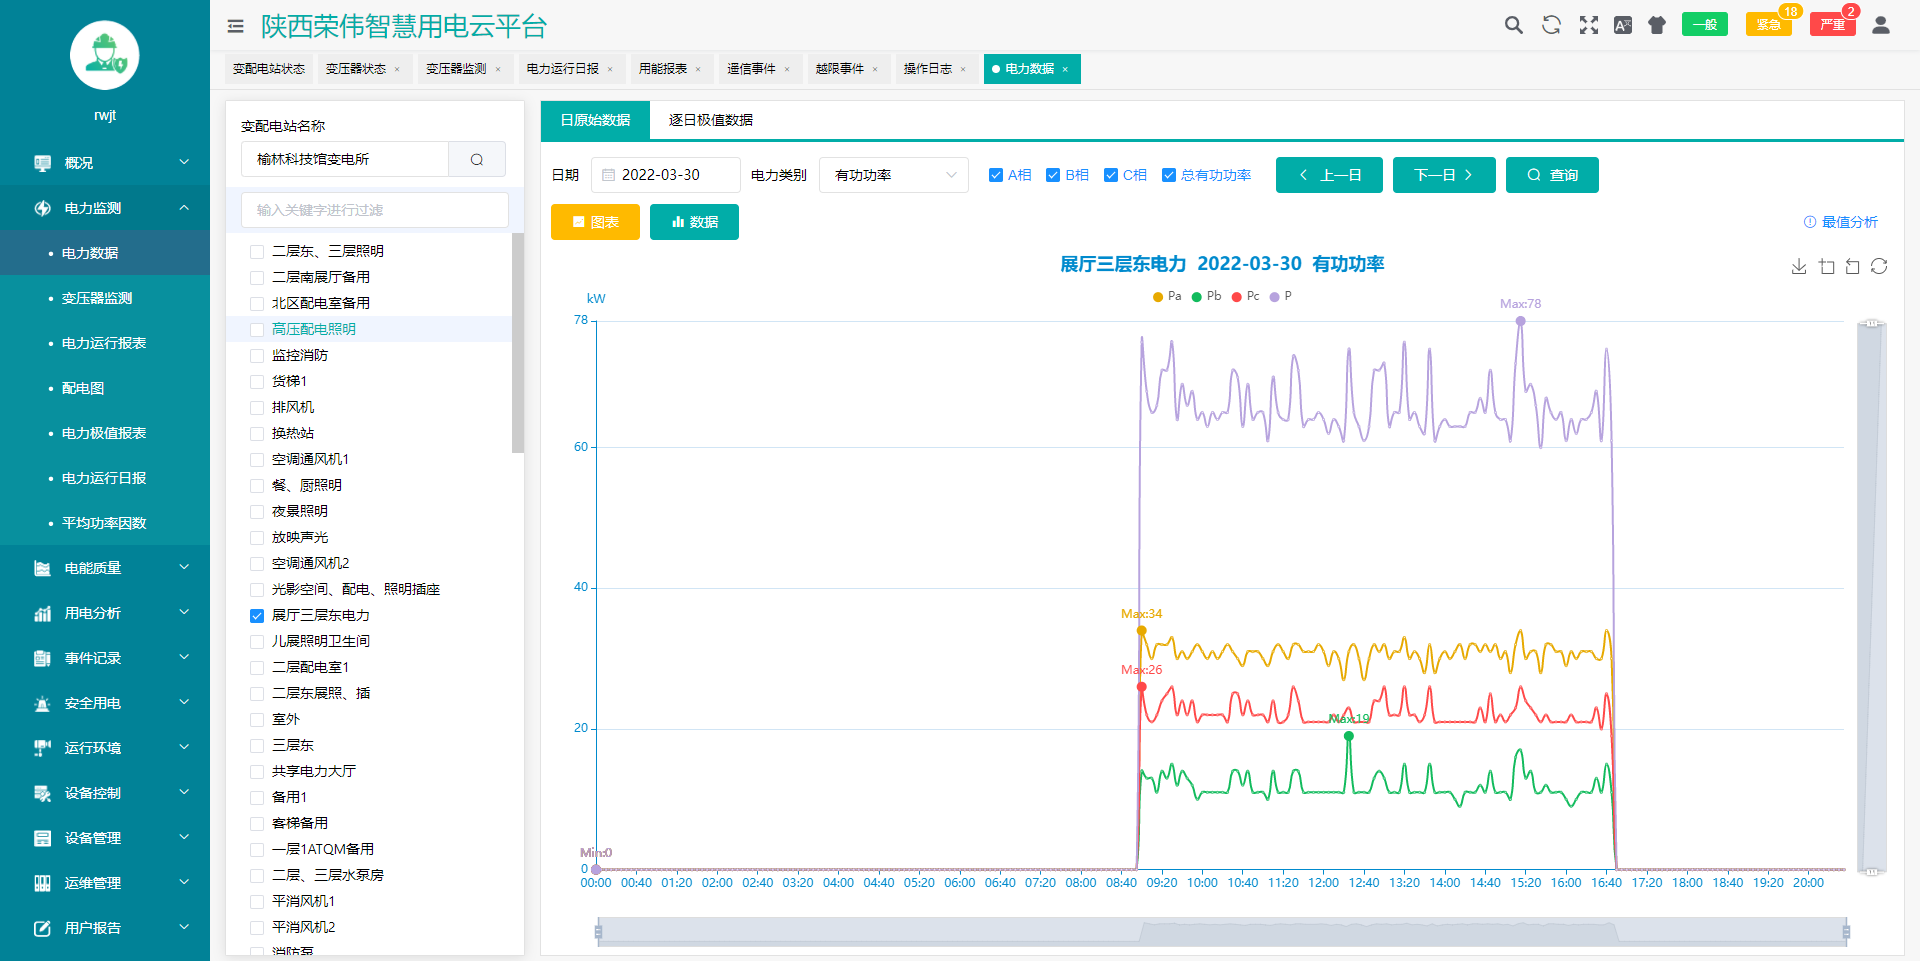Click the bottom time range zoom slider

tap(1222, 932)
